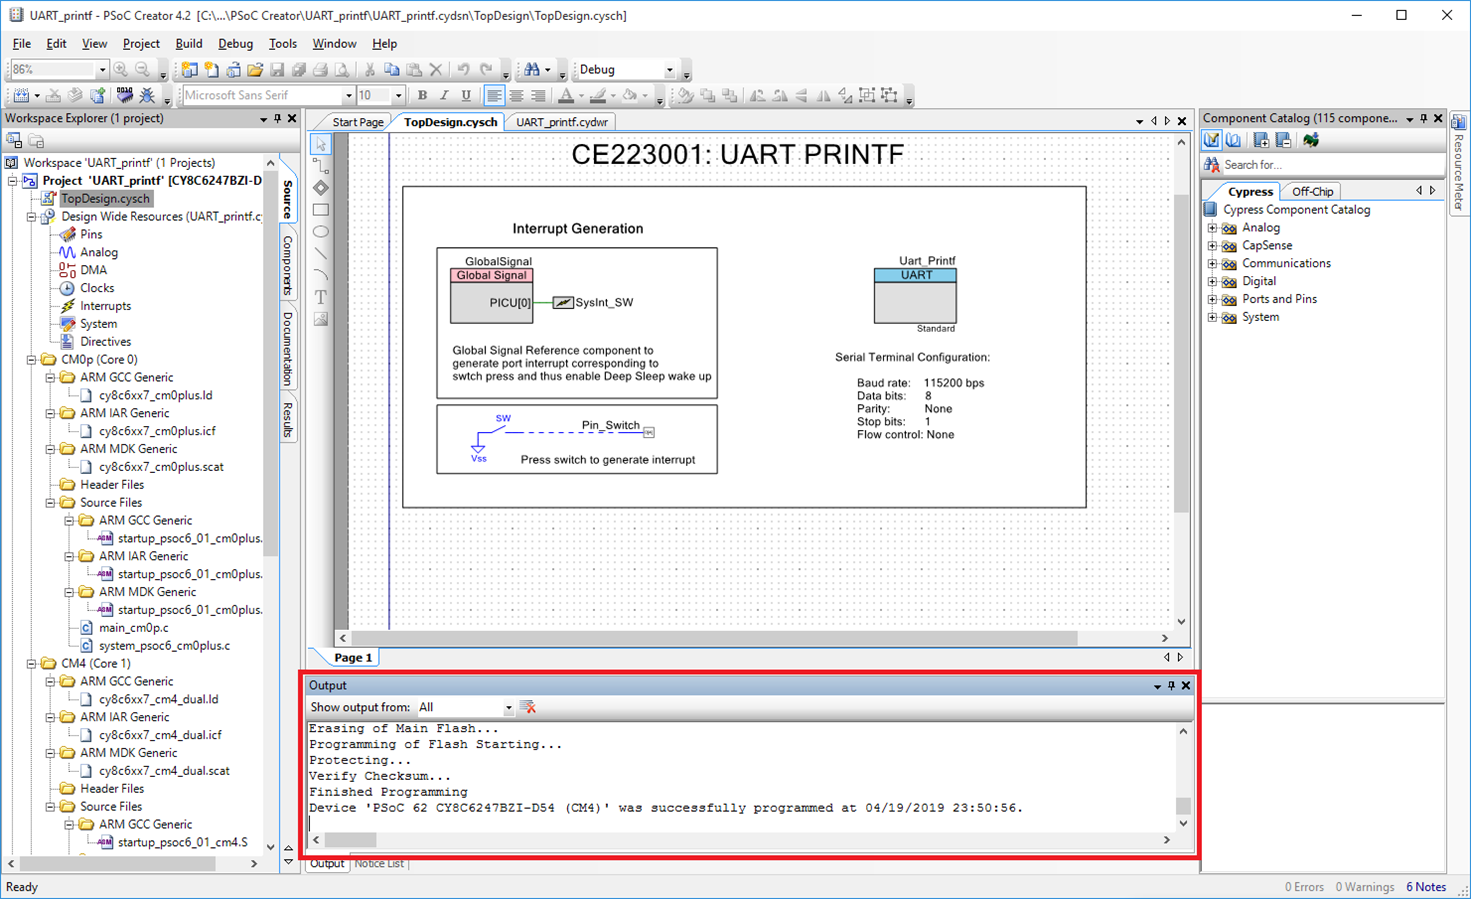Viewport: 1471px width, 899px height.
Task: Clear the output window contents
Action: click(x=529, y=708)
